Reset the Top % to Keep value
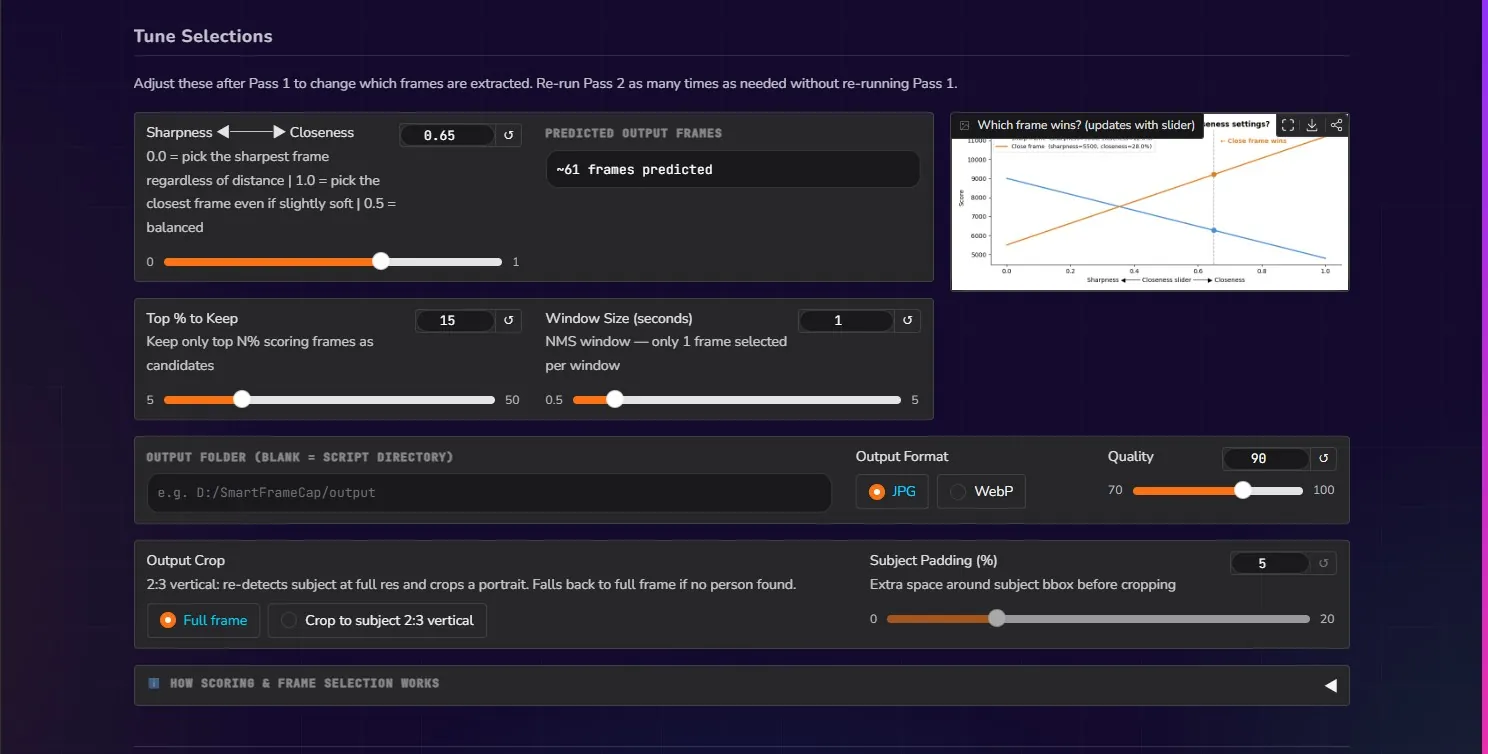 click(x=508, y=320)
